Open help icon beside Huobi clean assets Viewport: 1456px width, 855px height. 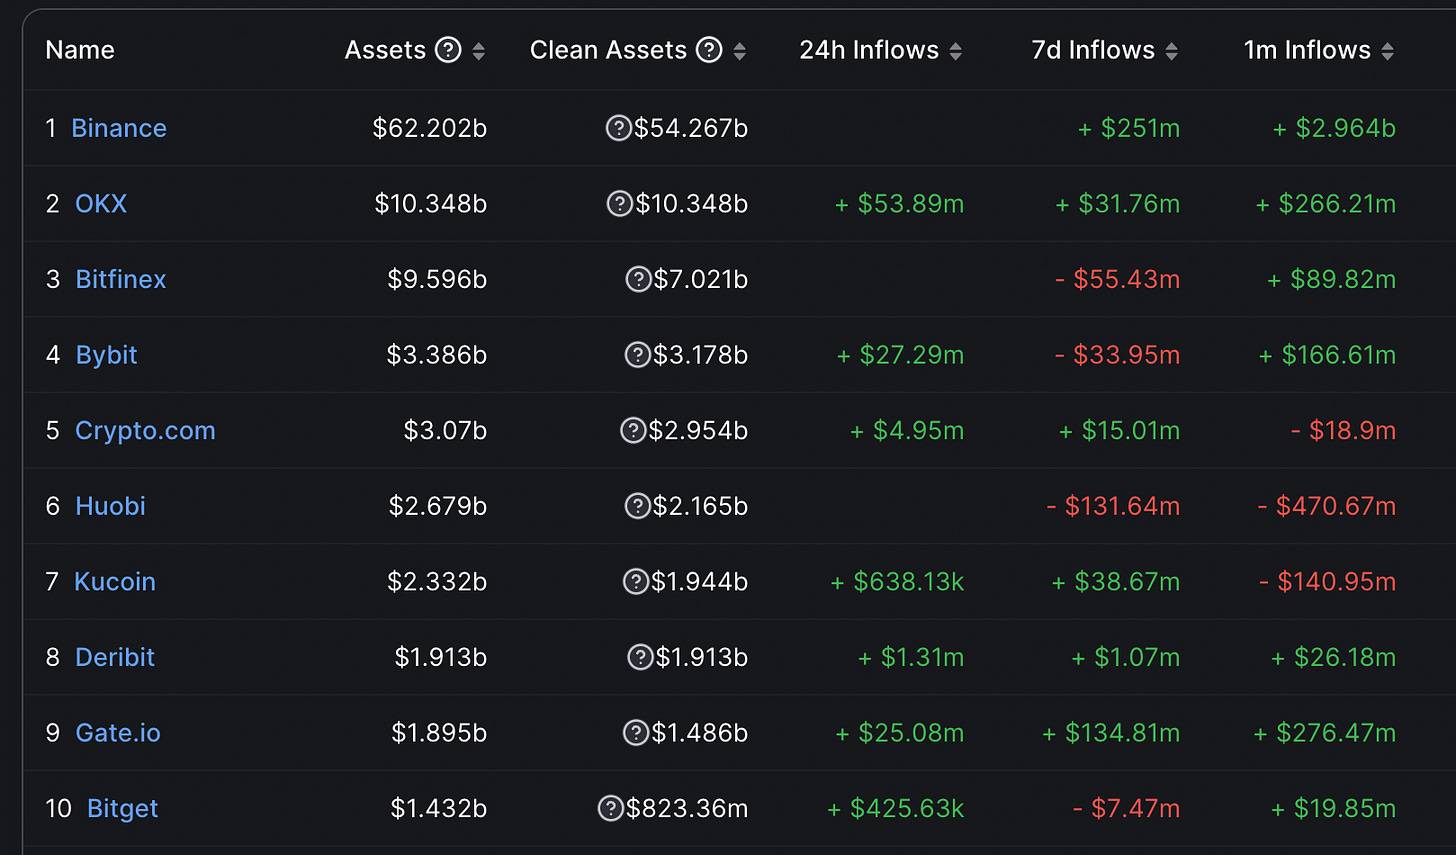[x=637, y=506]
